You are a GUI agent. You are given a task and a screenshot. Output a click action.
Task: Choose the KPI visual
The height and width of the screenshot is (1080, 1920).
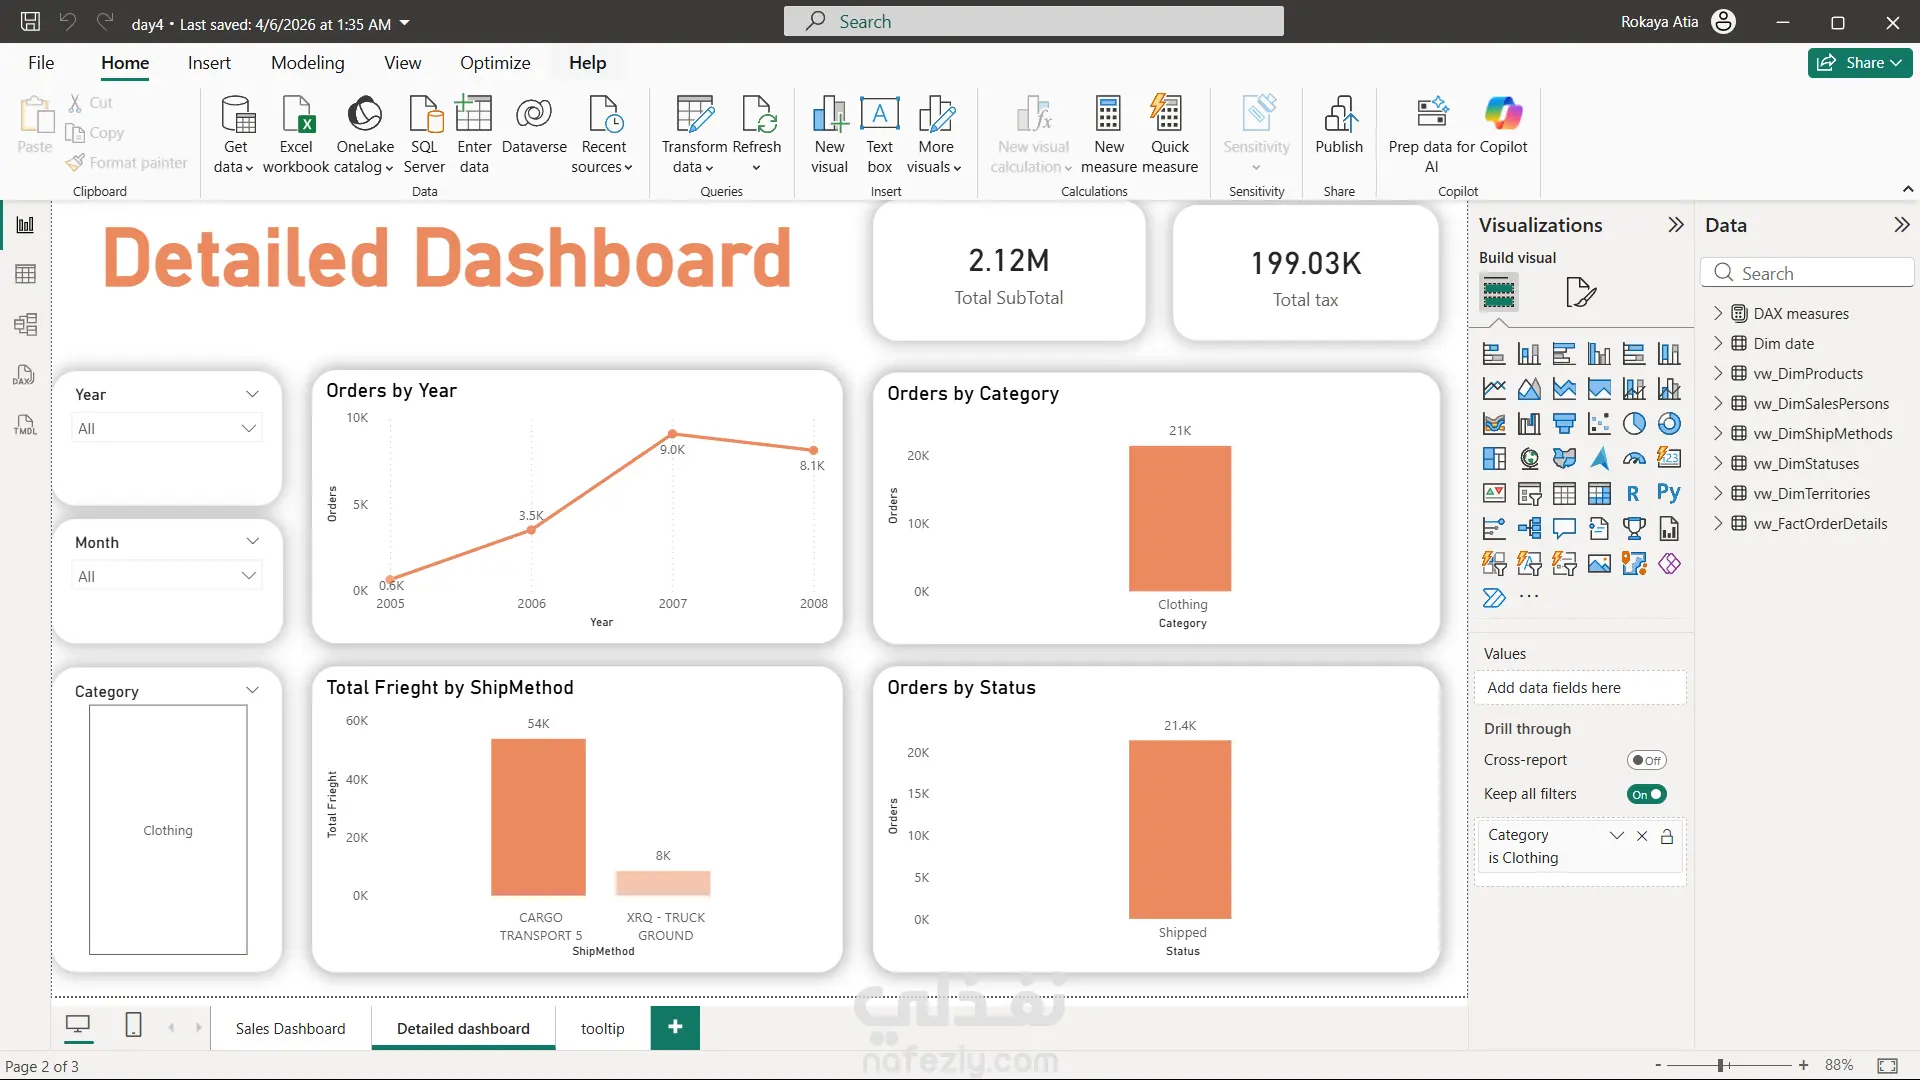point(1494,494)
